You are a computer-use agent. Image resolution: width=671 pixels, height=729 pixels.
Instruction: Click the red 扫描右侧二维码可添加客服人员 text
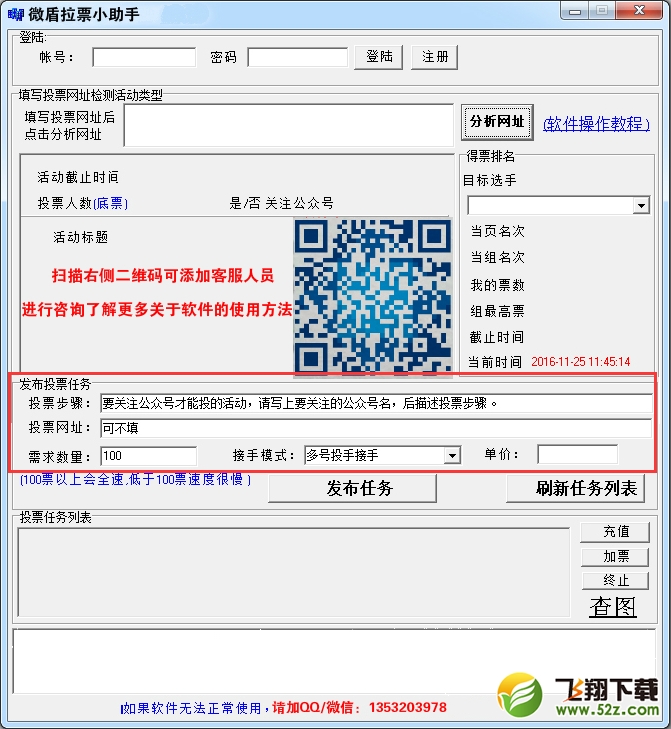(163, 276)
